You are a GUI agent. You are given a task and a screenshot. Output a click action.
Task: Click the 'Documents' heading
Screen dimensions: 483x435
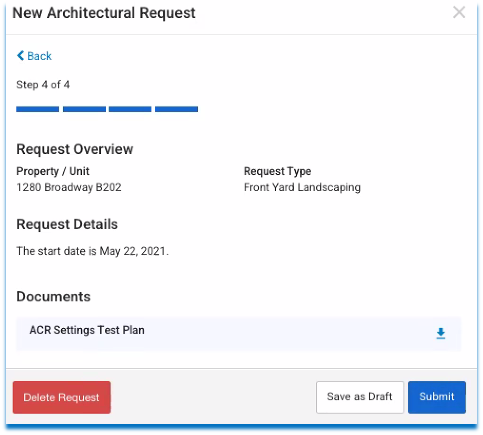53,297
